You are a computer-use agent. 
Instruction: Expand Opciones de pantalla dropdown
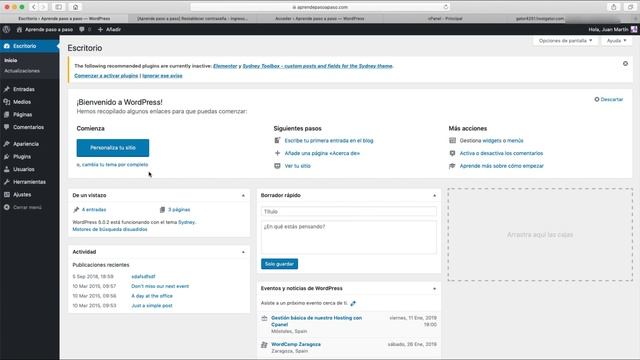pyautogui.click(x=565, y=41)
